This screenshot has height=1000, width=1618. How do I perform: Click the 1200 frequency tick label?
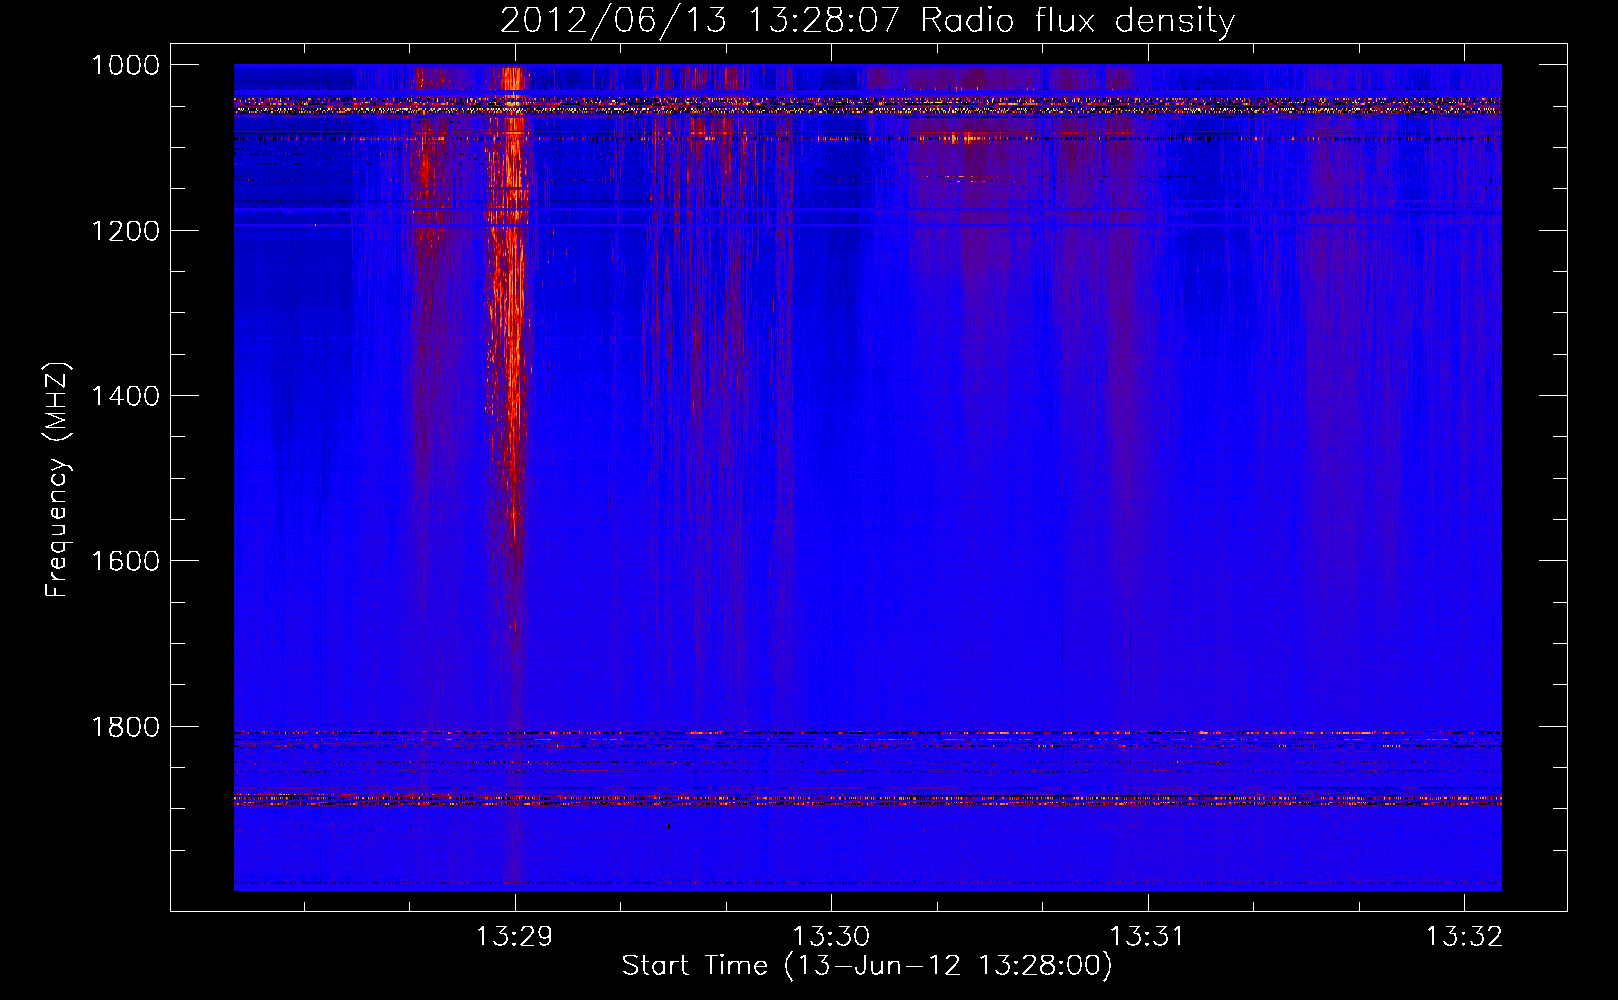point(125,231)
